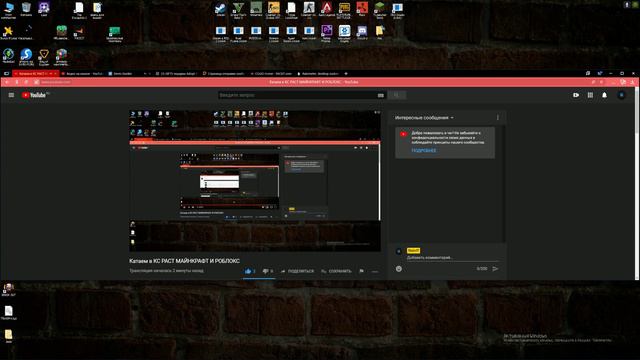The height and width of the screenshot is (360, 640).
Task: Click the СОХРАНИТЬ save button
Action: click(336, 271)
